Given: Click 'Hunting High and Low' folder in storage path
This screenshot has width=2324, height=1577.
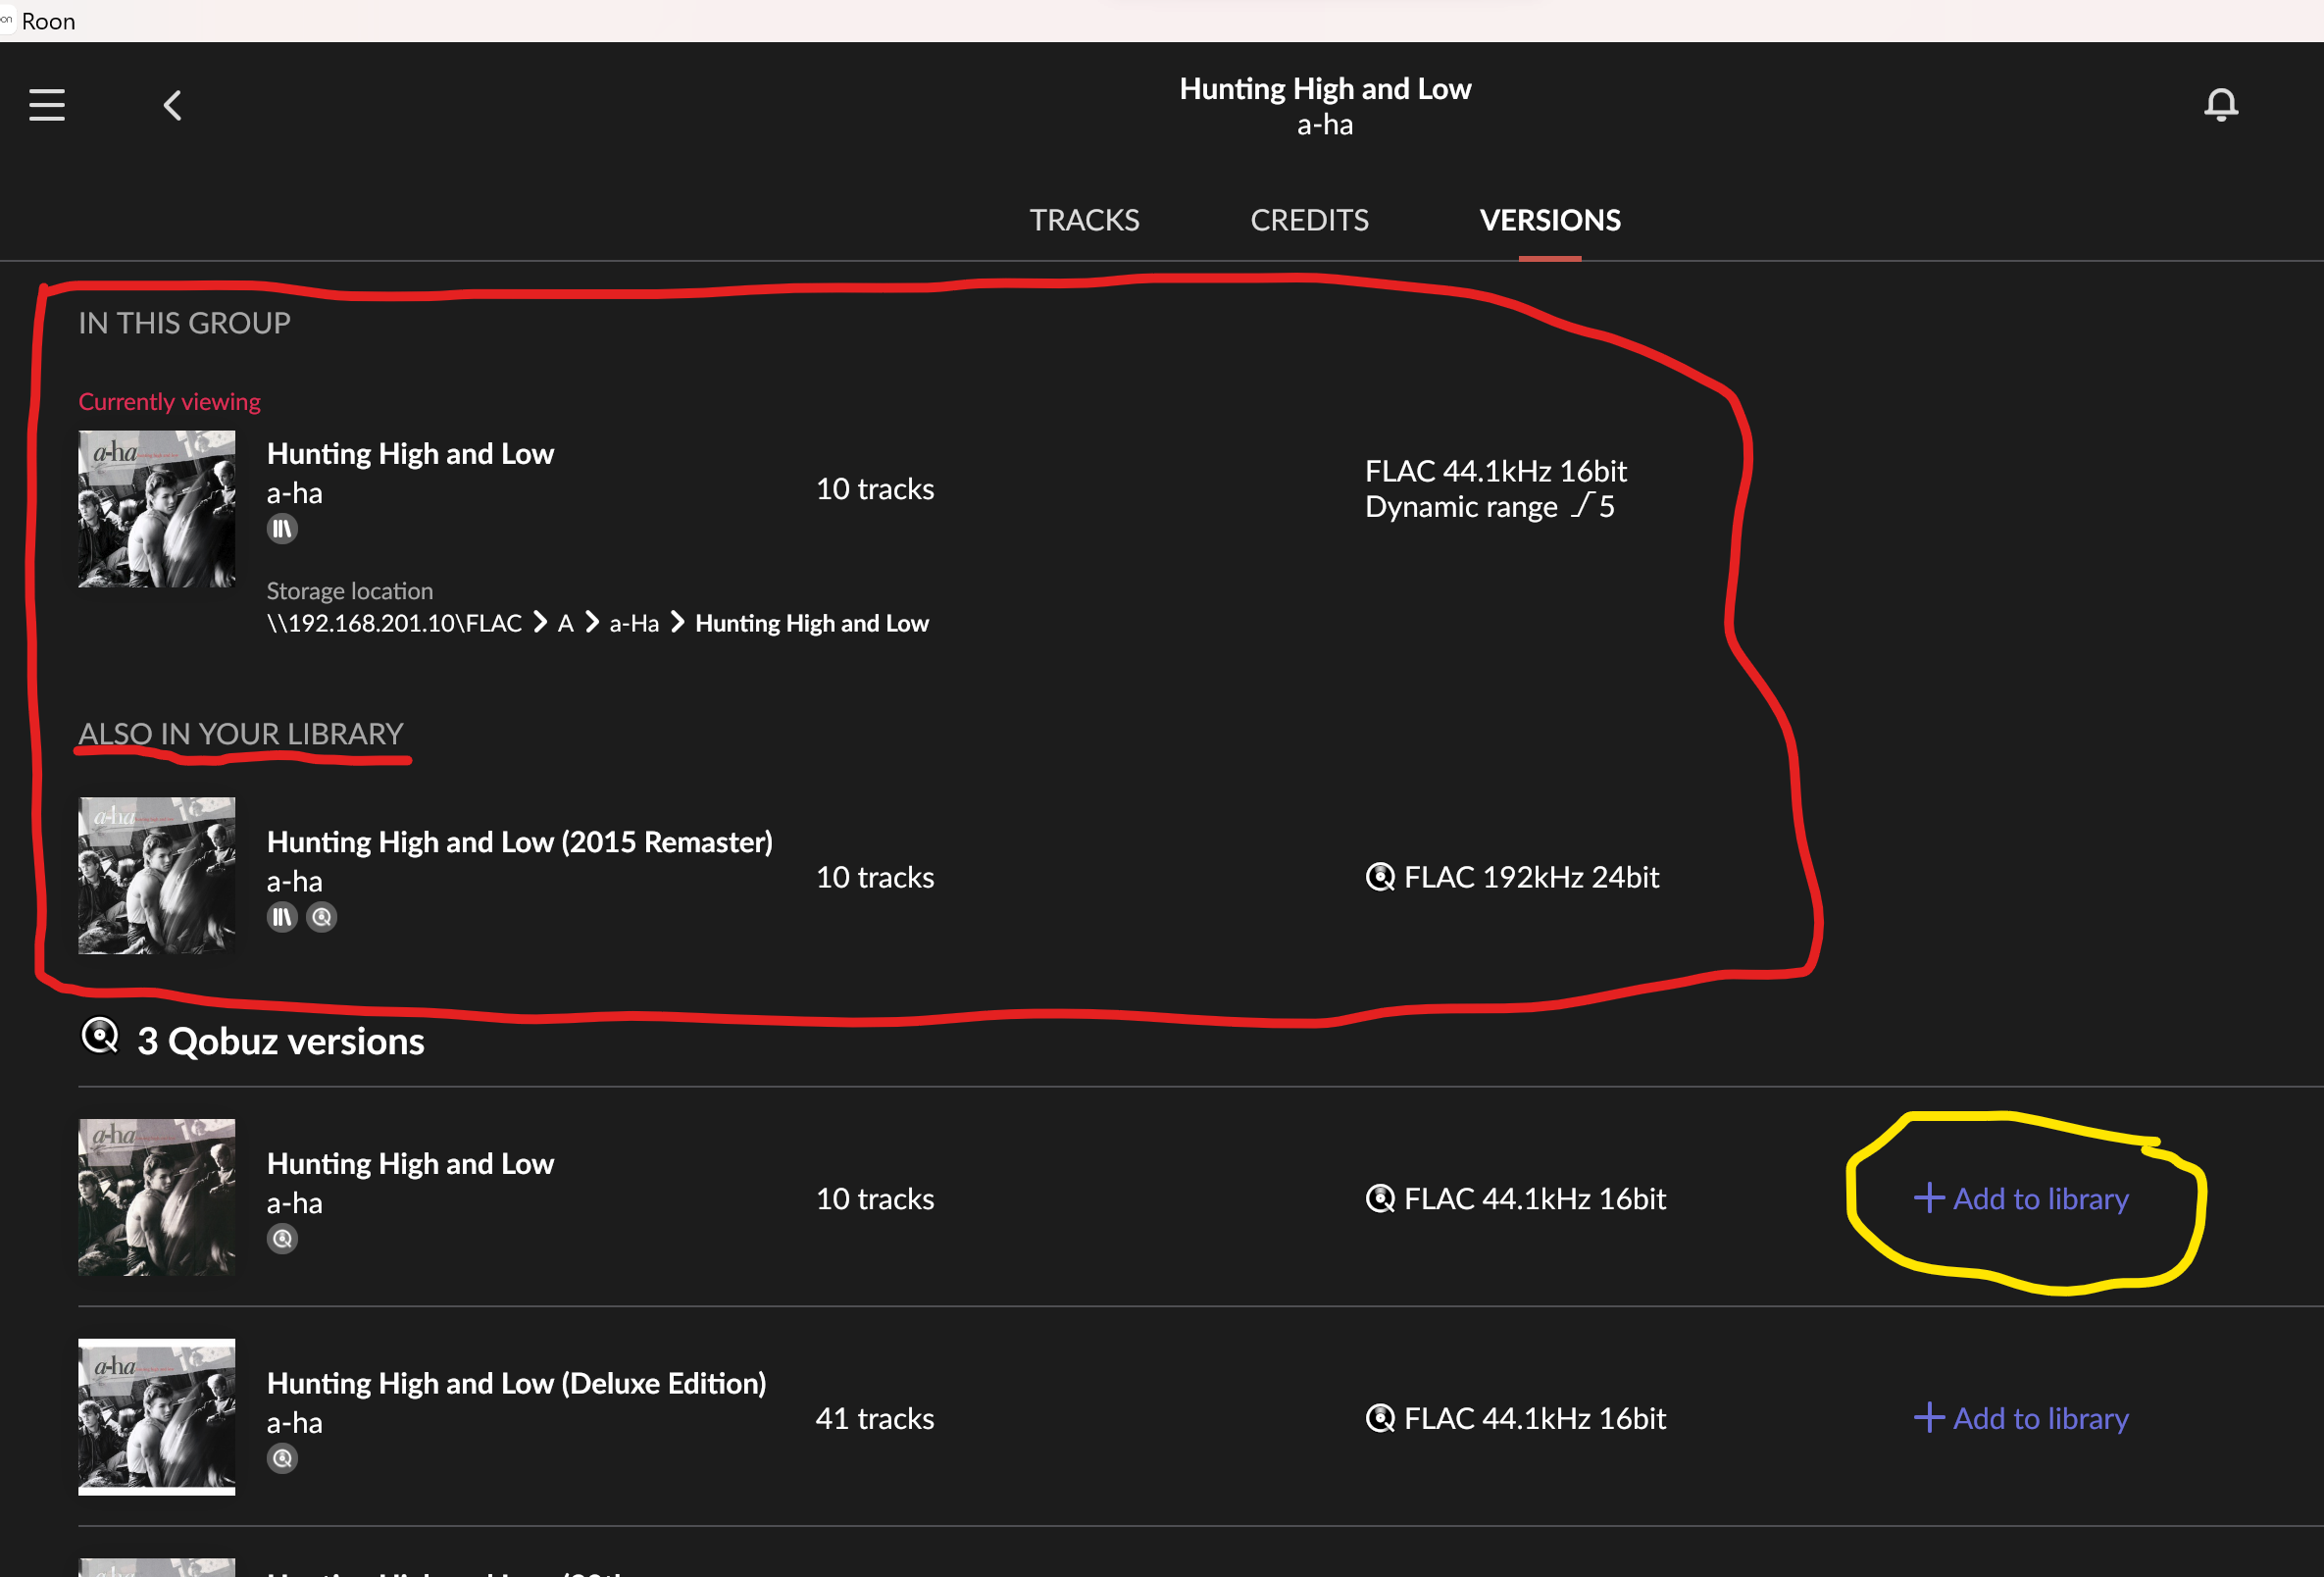Looking at the screenshot, I should pyautogui.click(x=812, y=623).
